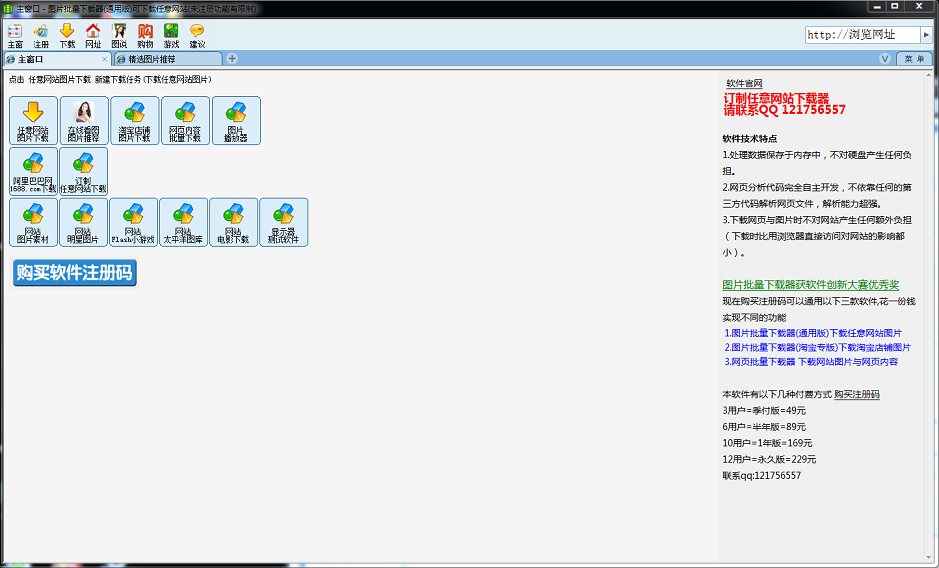Image resolution: width=939 pixels, height=568 pixels.
Task: Click the 购物 shopping toolbar icon
Action: 145,36
